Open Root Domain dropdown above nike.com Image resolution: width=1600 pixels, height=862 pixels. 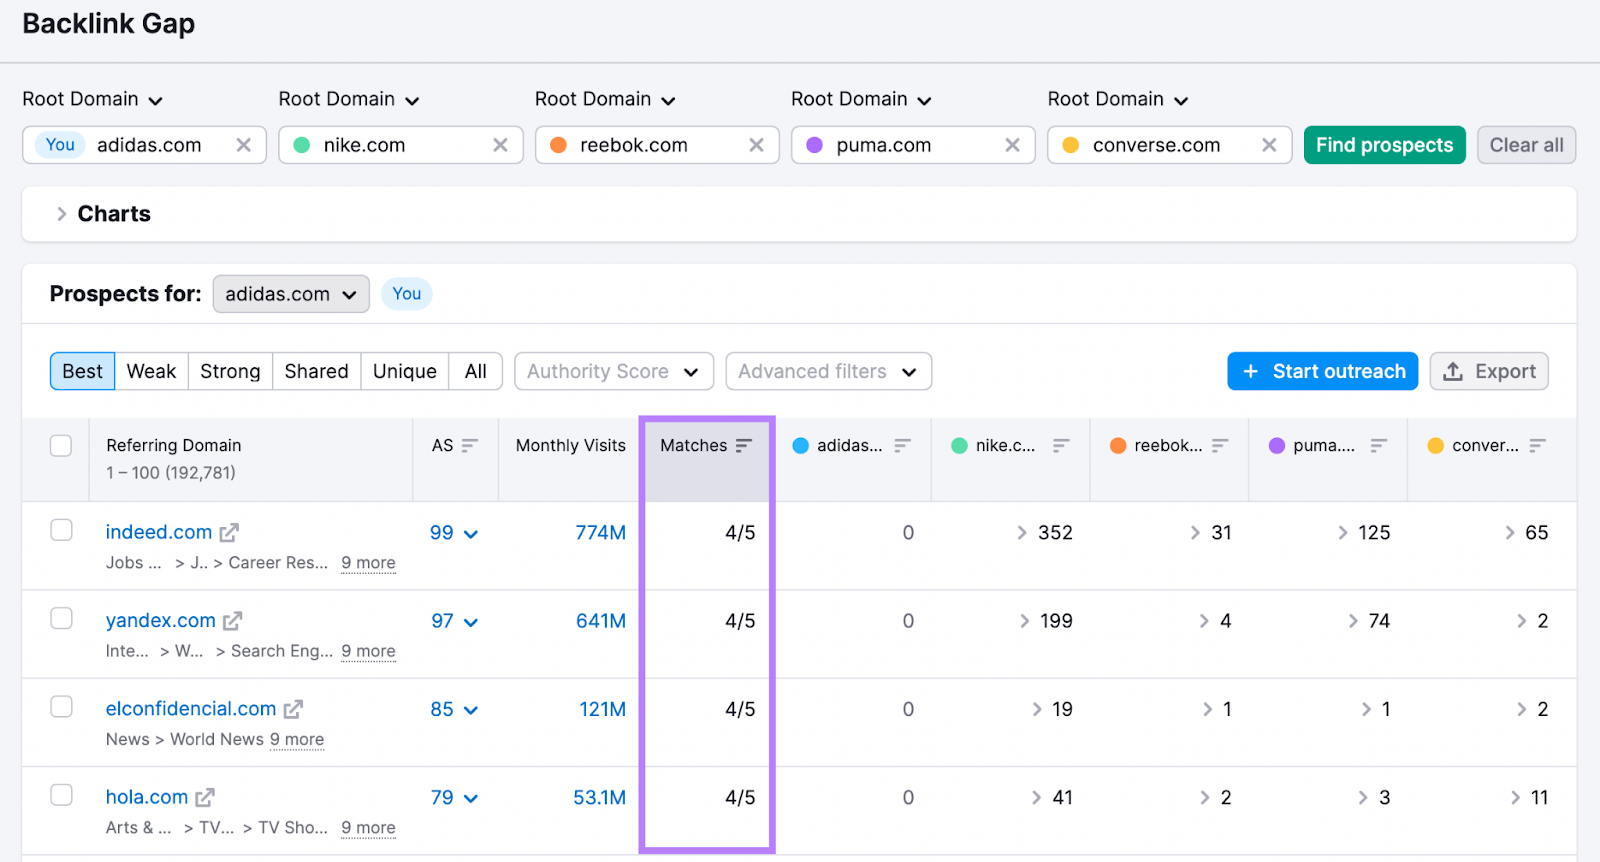[349, 99]
